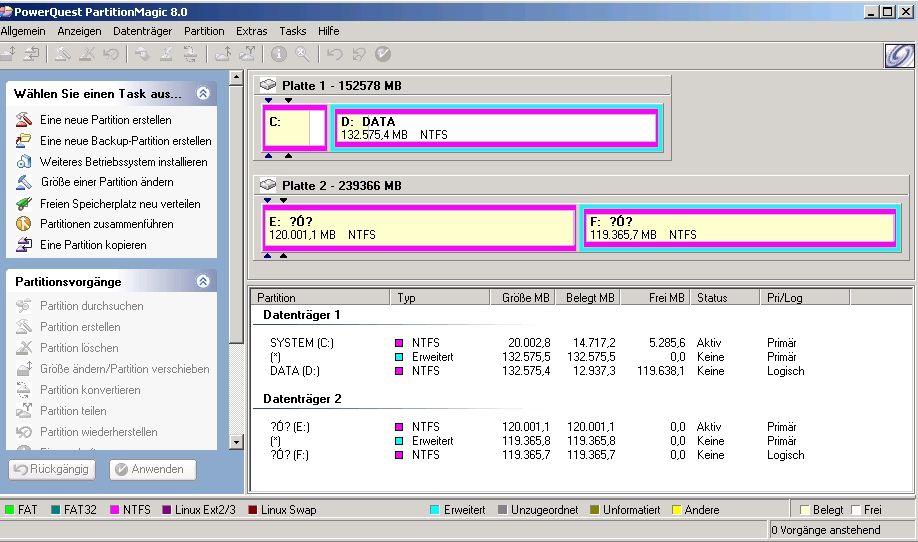This screenshot has height=542, width=918.
Task: Click the Platte 2 disk icon
Action: [268, 185]
